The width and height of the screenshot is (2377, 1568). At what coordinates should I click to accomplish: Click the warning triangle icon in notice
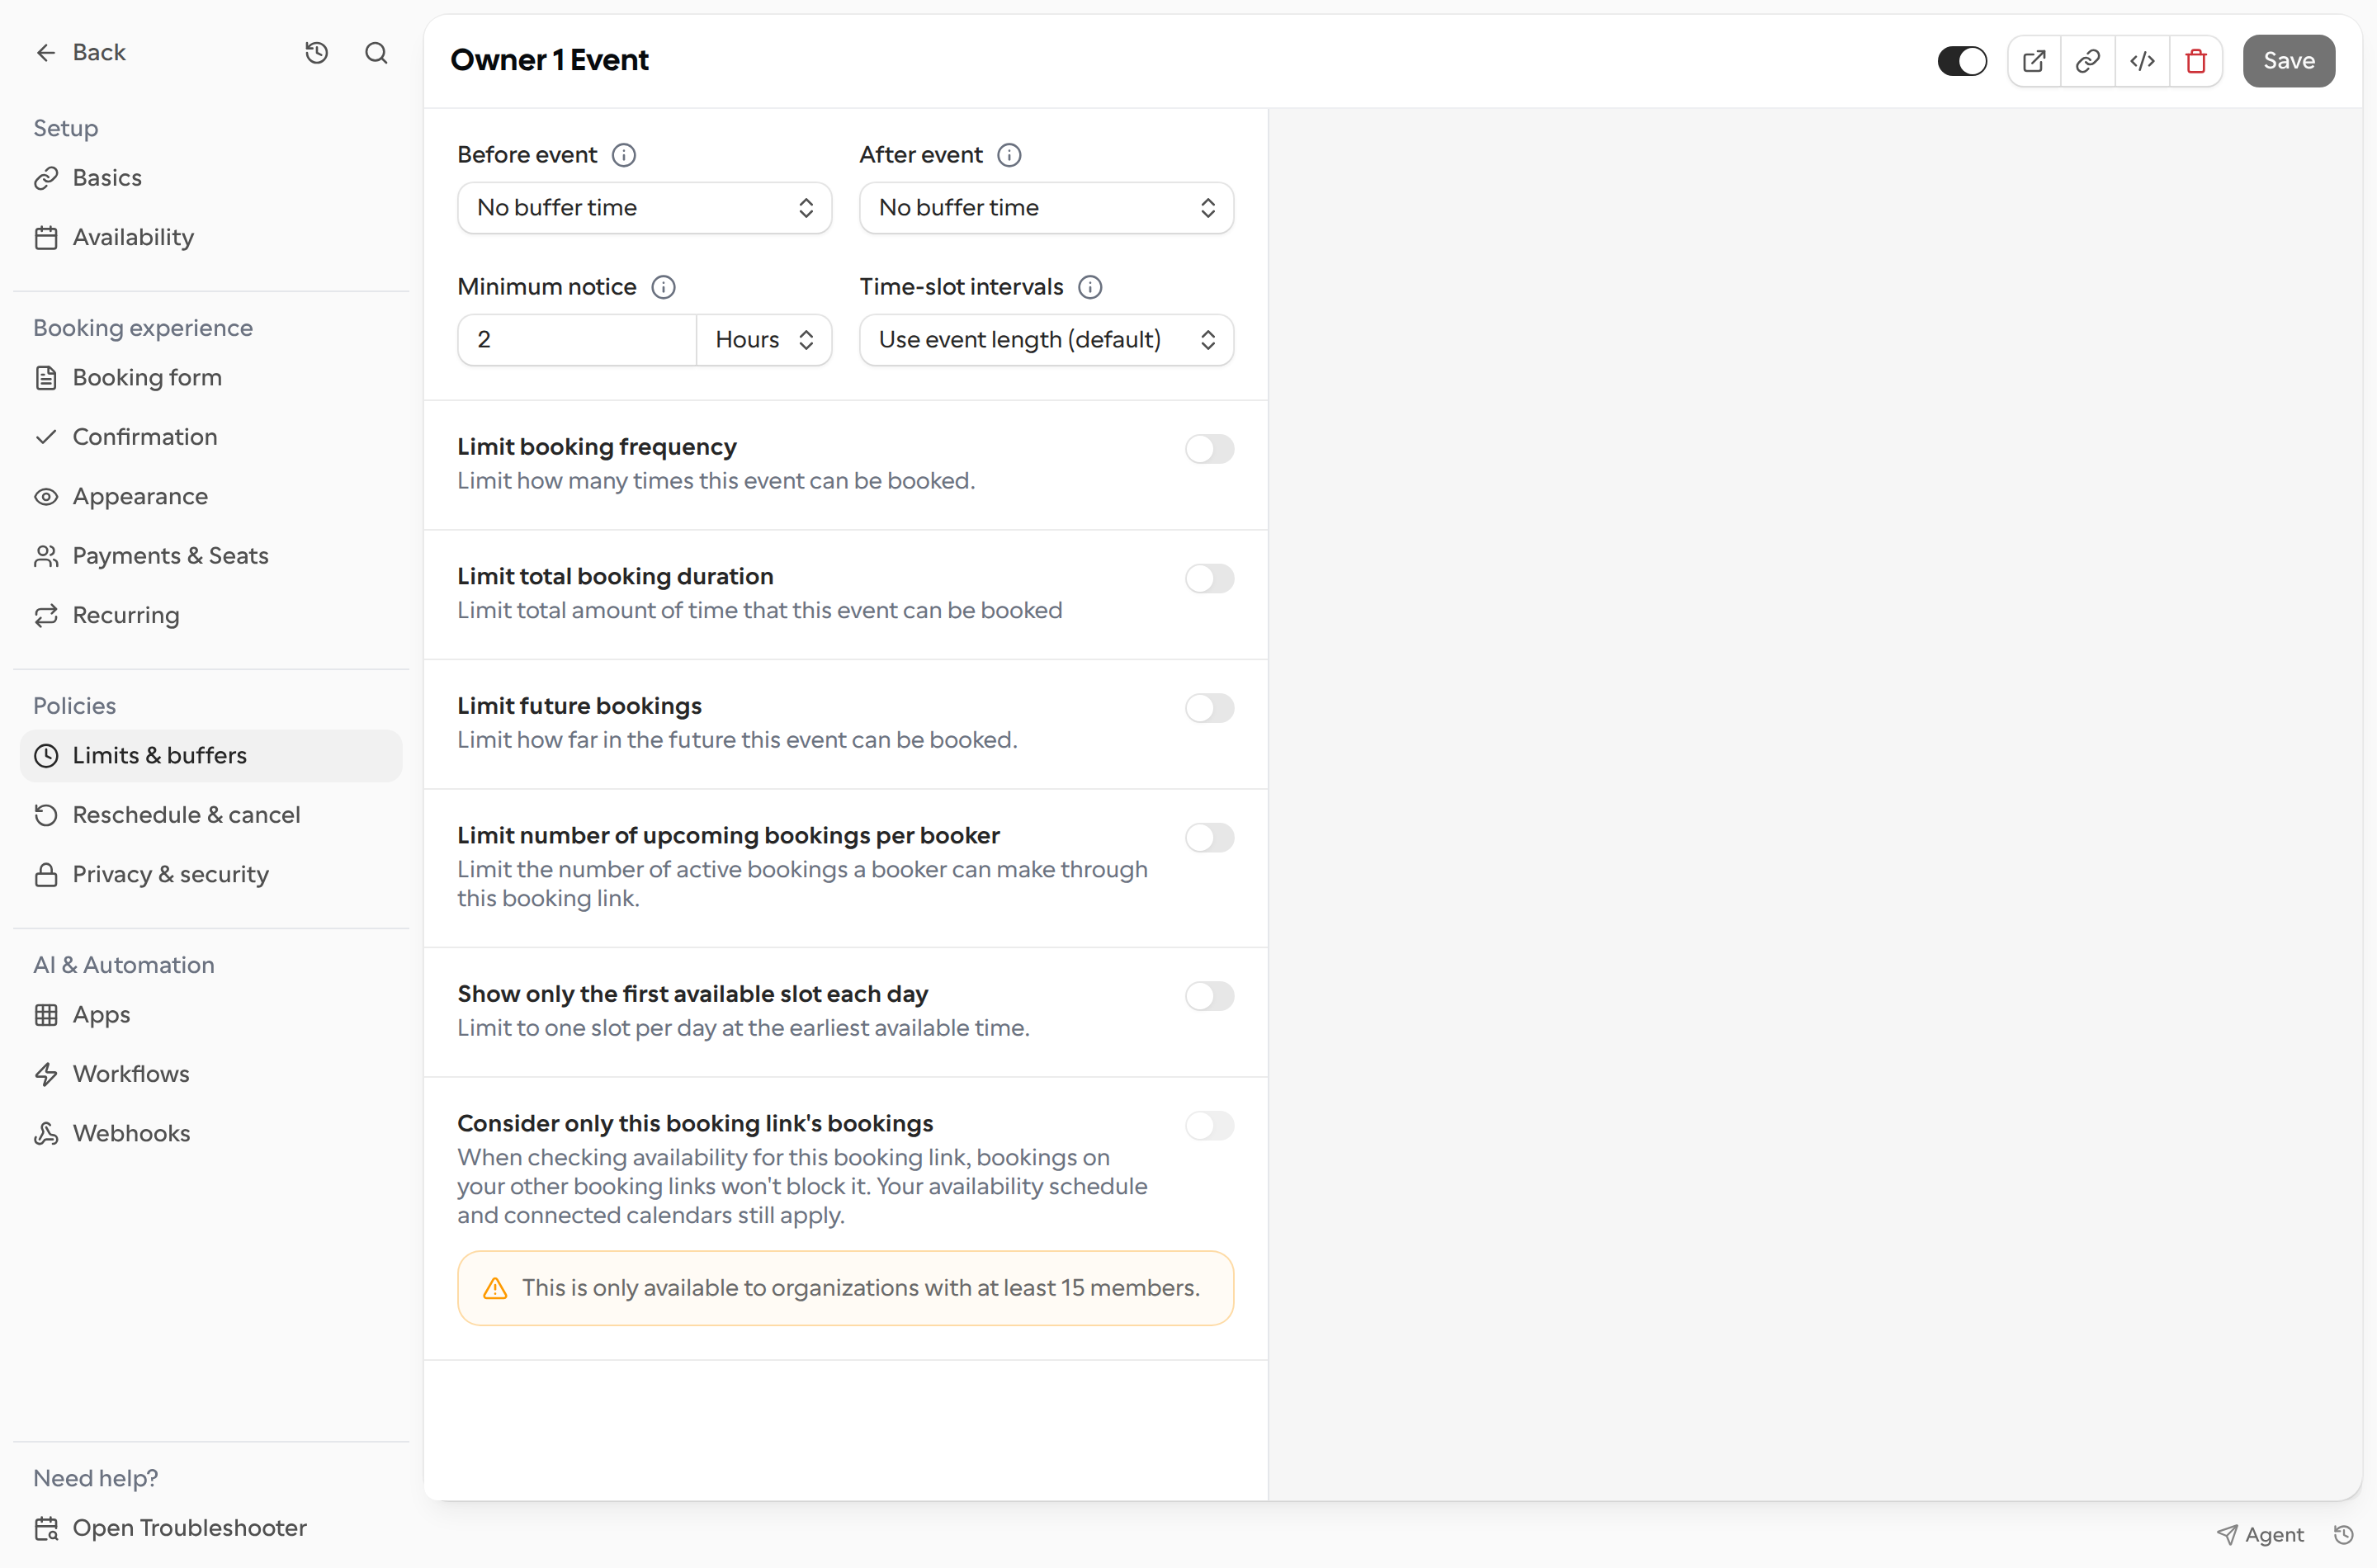(x=495, y=1288)
